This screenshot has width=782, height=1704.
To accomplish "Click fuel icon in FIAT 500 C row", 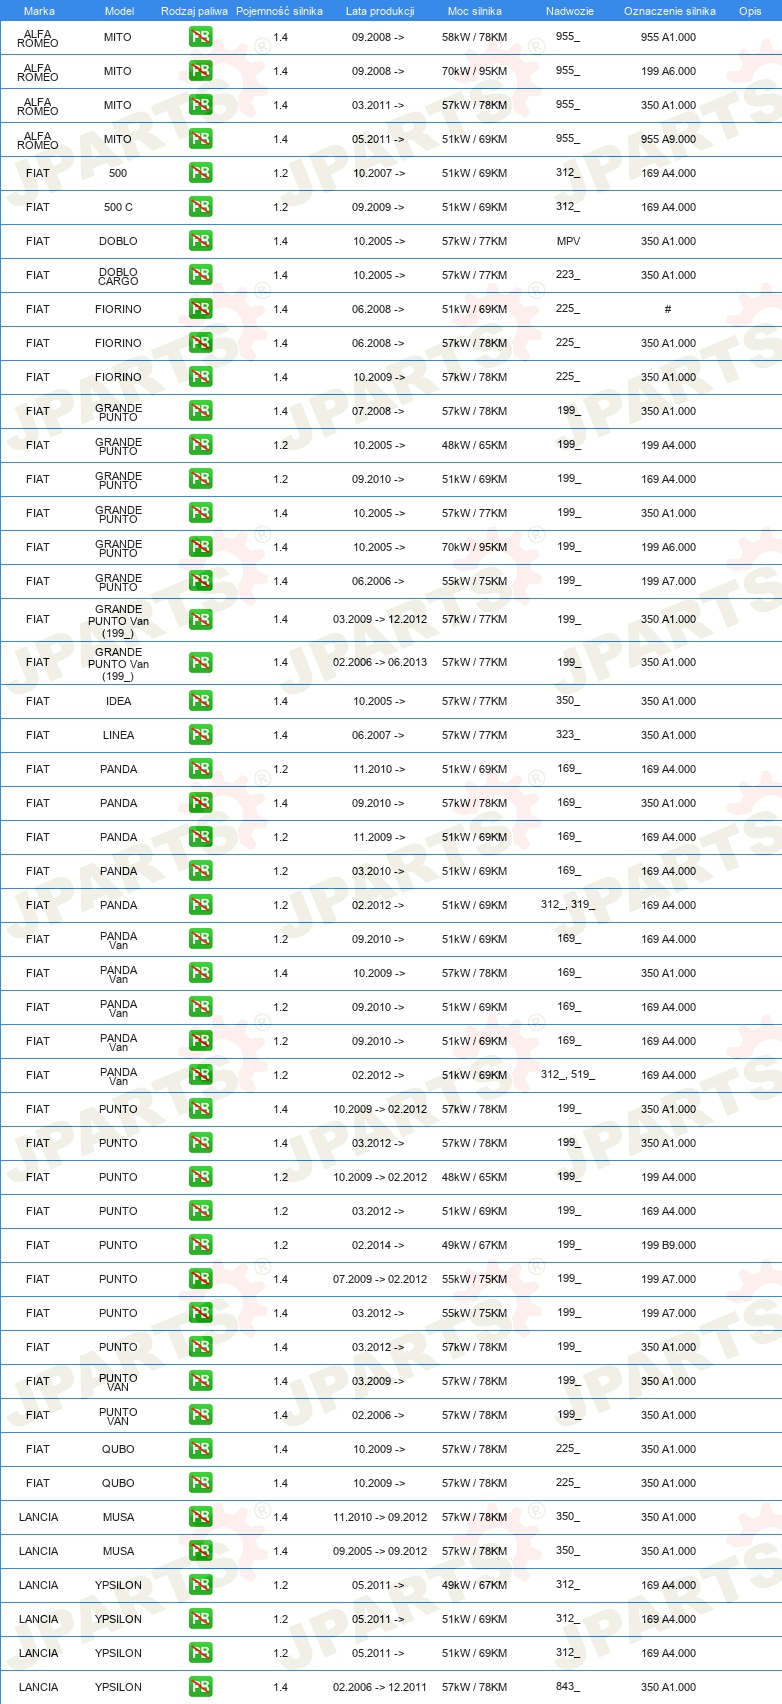I will tap(200, 207).
